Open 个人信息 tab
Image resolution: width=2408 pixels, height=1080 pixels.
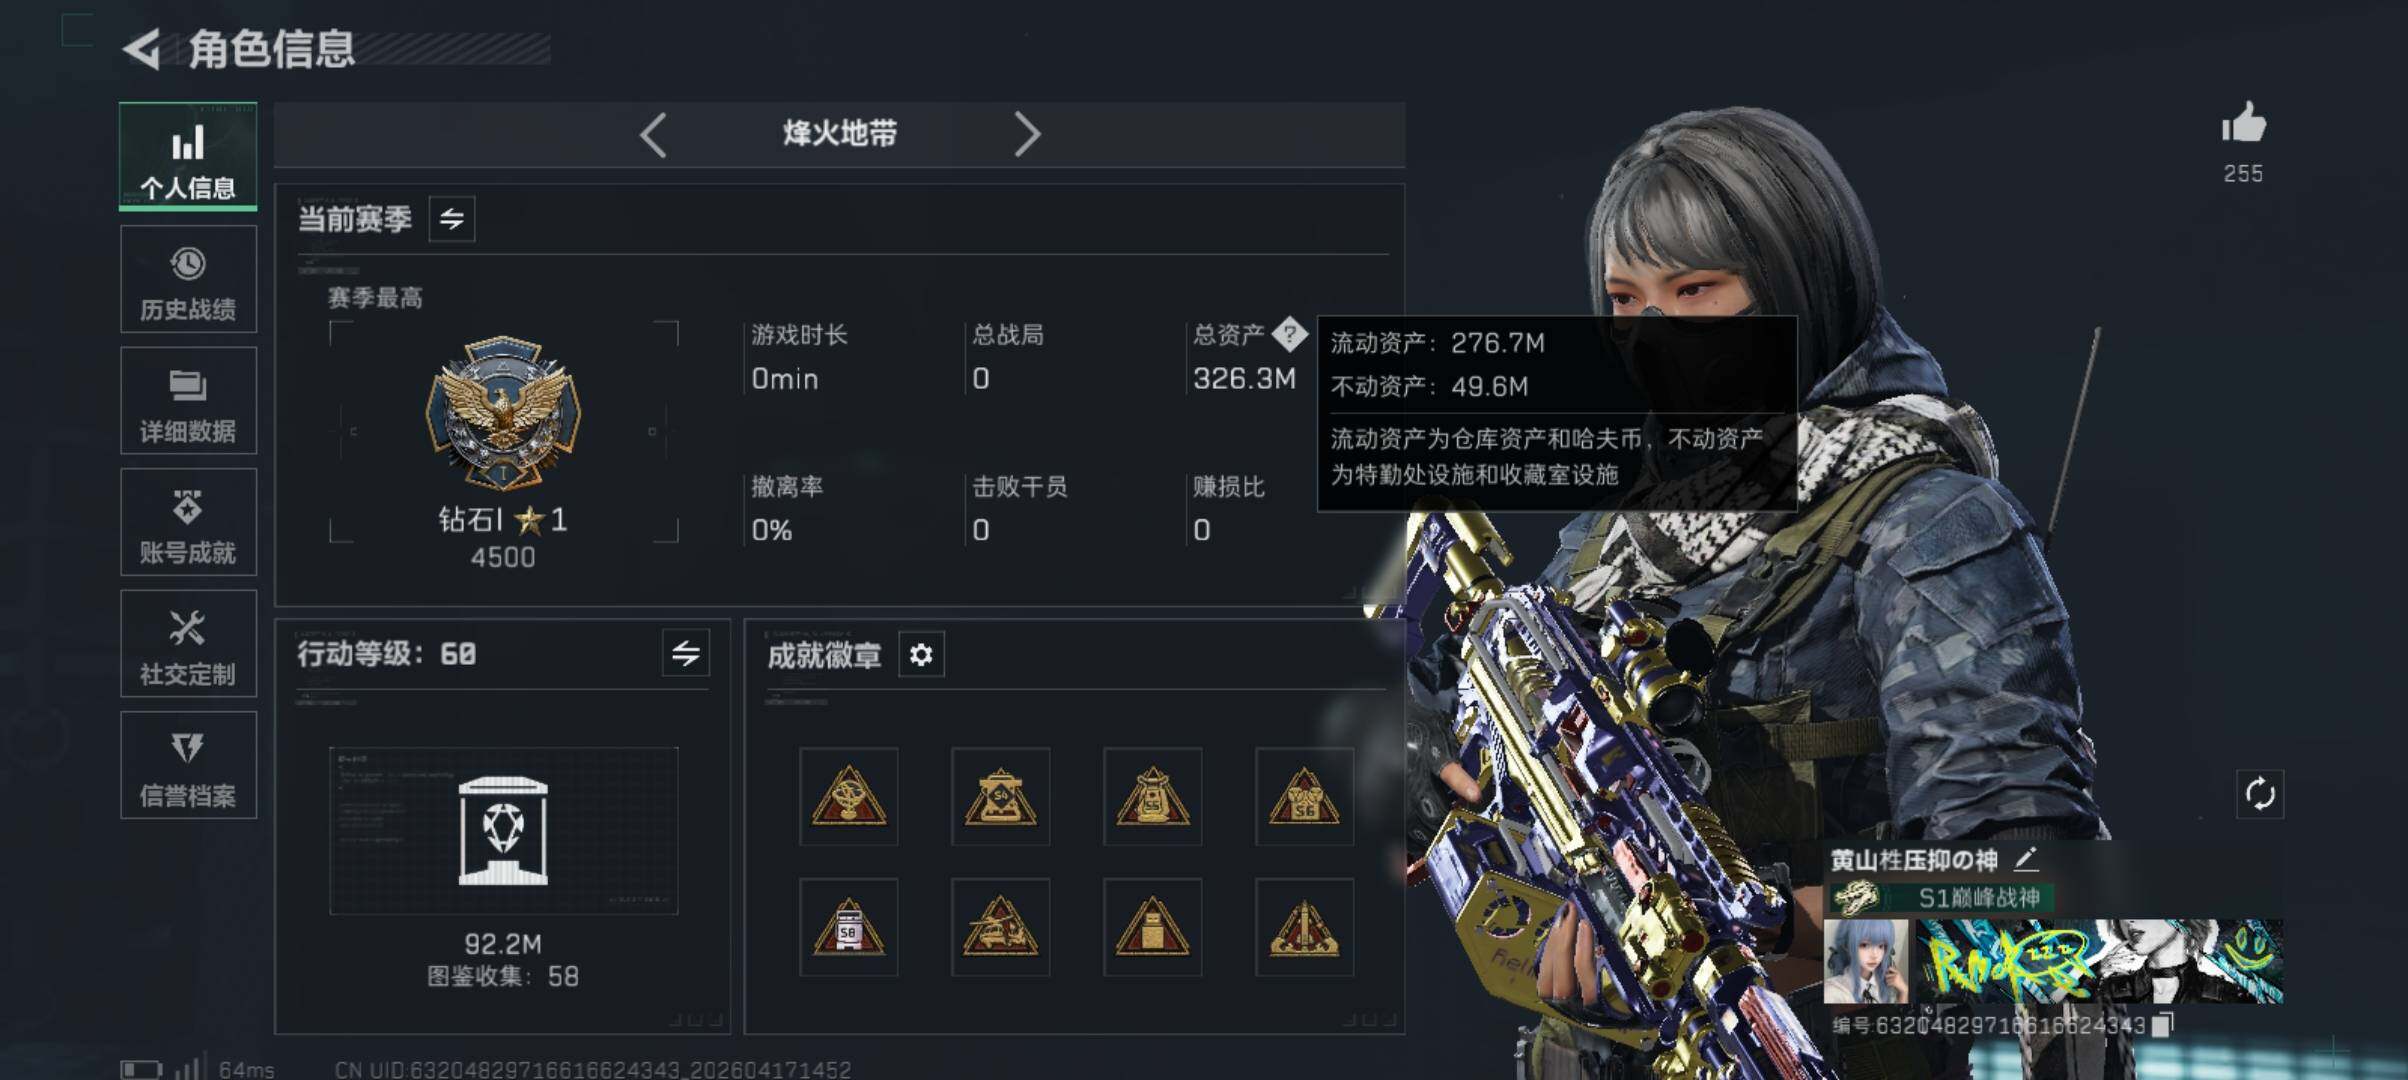188,157
